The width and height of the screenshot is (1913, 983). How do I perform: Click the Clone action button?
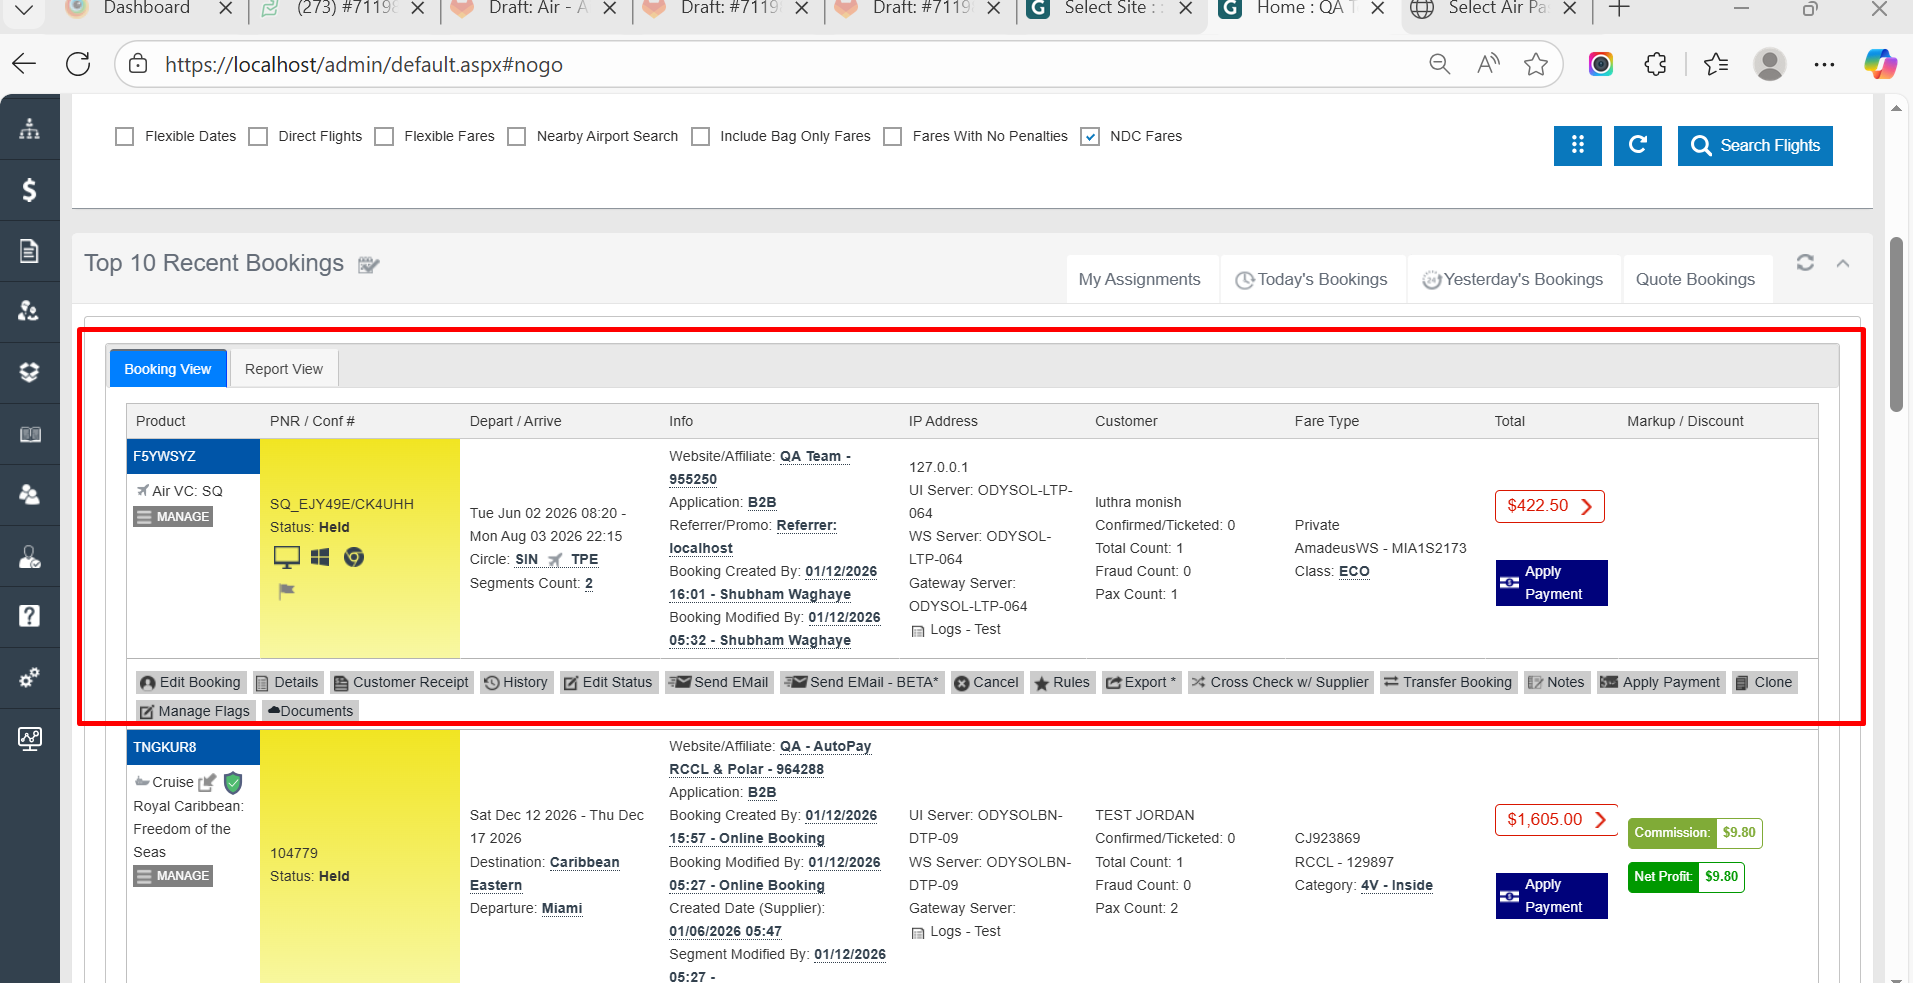[x=1764, y=682]
